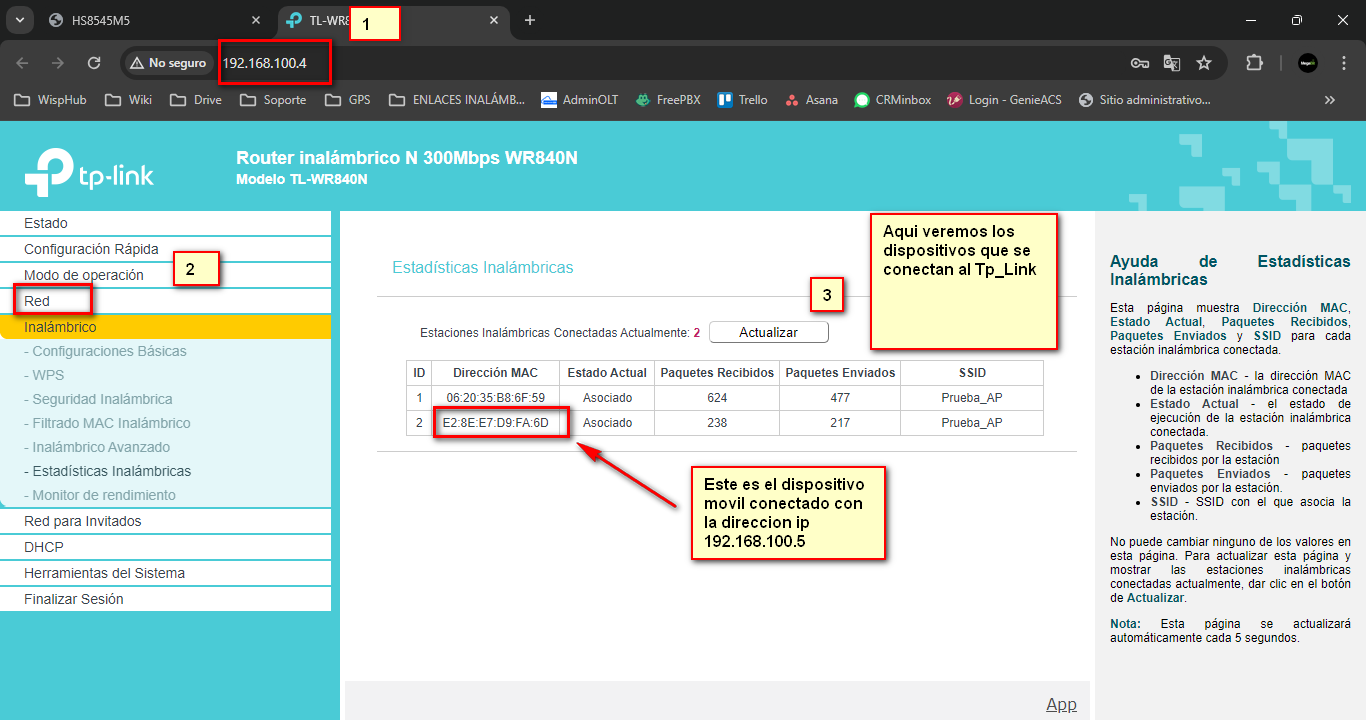
Task: Open the AdminOLT bookmark
Action: (580, 100)
